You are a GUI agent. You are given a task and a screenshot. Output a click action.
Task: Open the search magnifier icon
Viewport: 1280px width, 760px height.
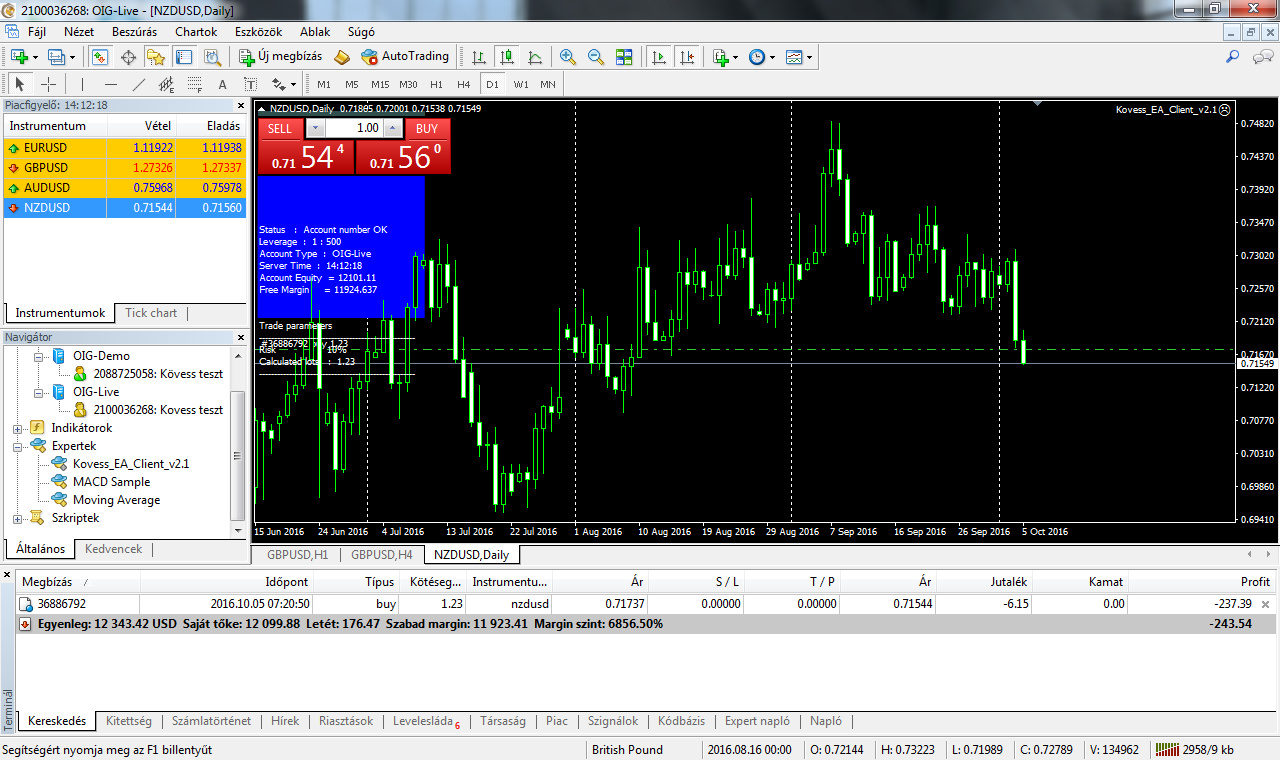tap(1233, 57)
